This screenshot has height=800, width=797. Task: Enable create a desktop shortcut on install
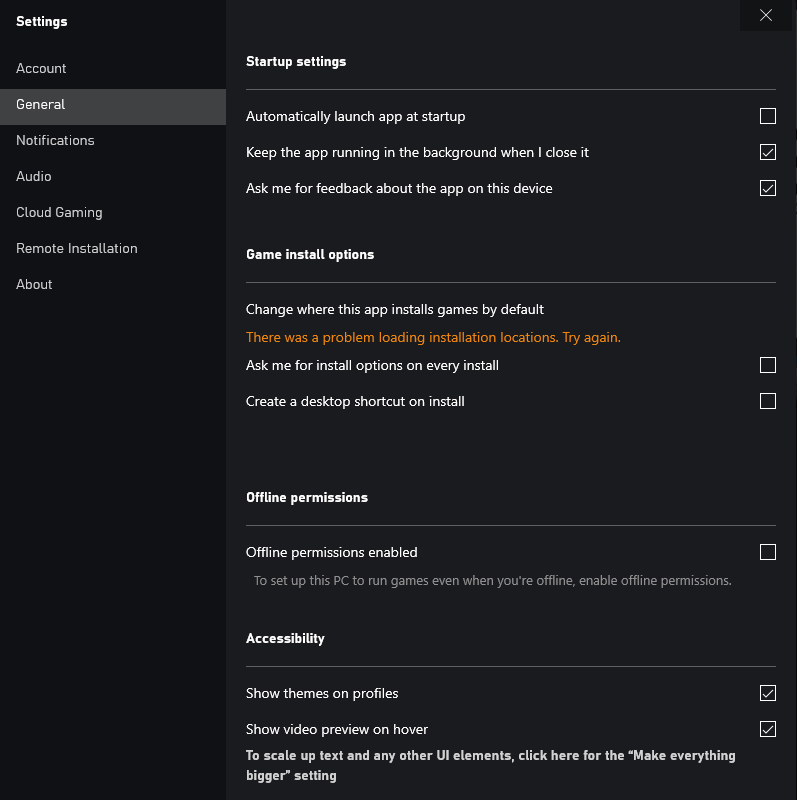point(768,401)
